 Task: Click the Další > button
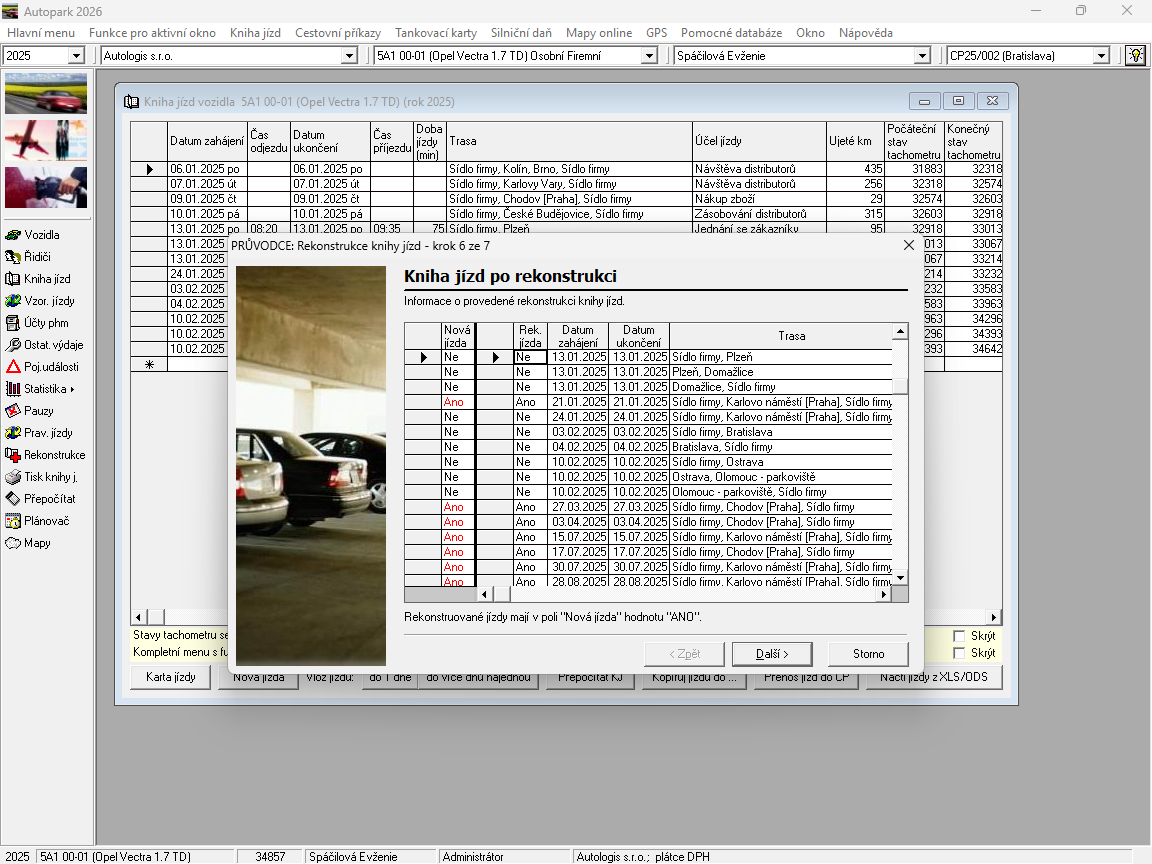coord(772,654)
